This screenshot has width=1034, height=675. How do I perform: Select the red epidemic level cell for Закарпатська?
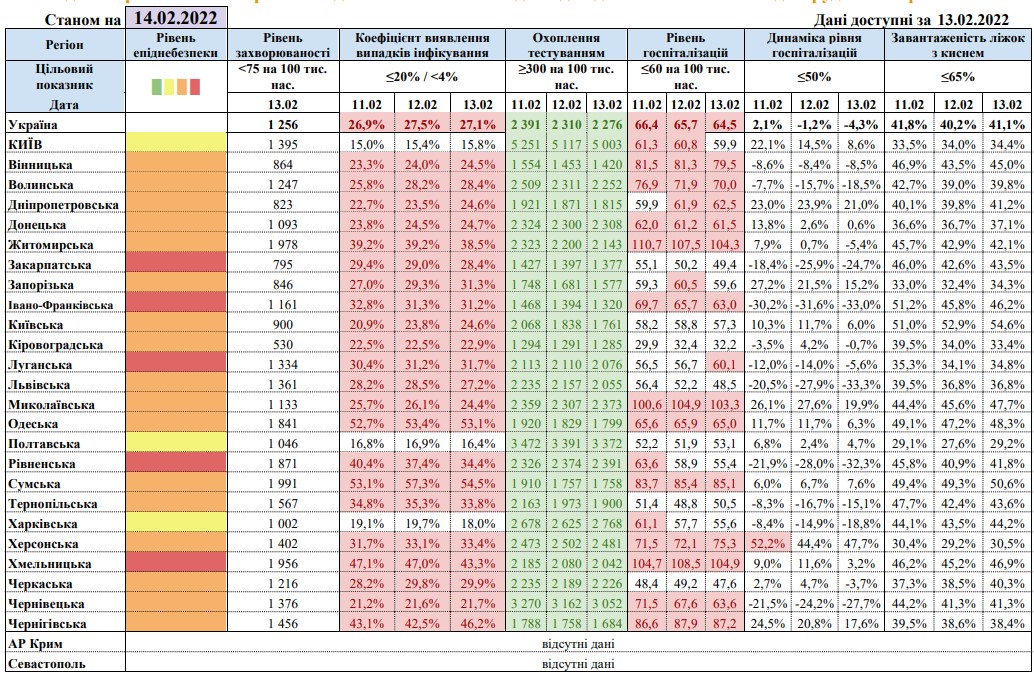click(x=176, y=265)
